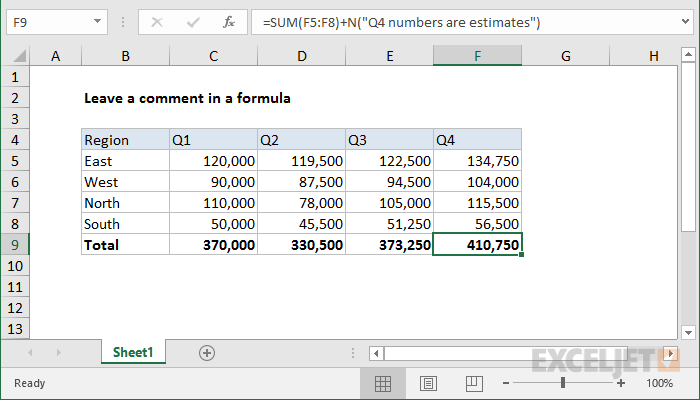Select row 13 header

click(x=15, y=329)
